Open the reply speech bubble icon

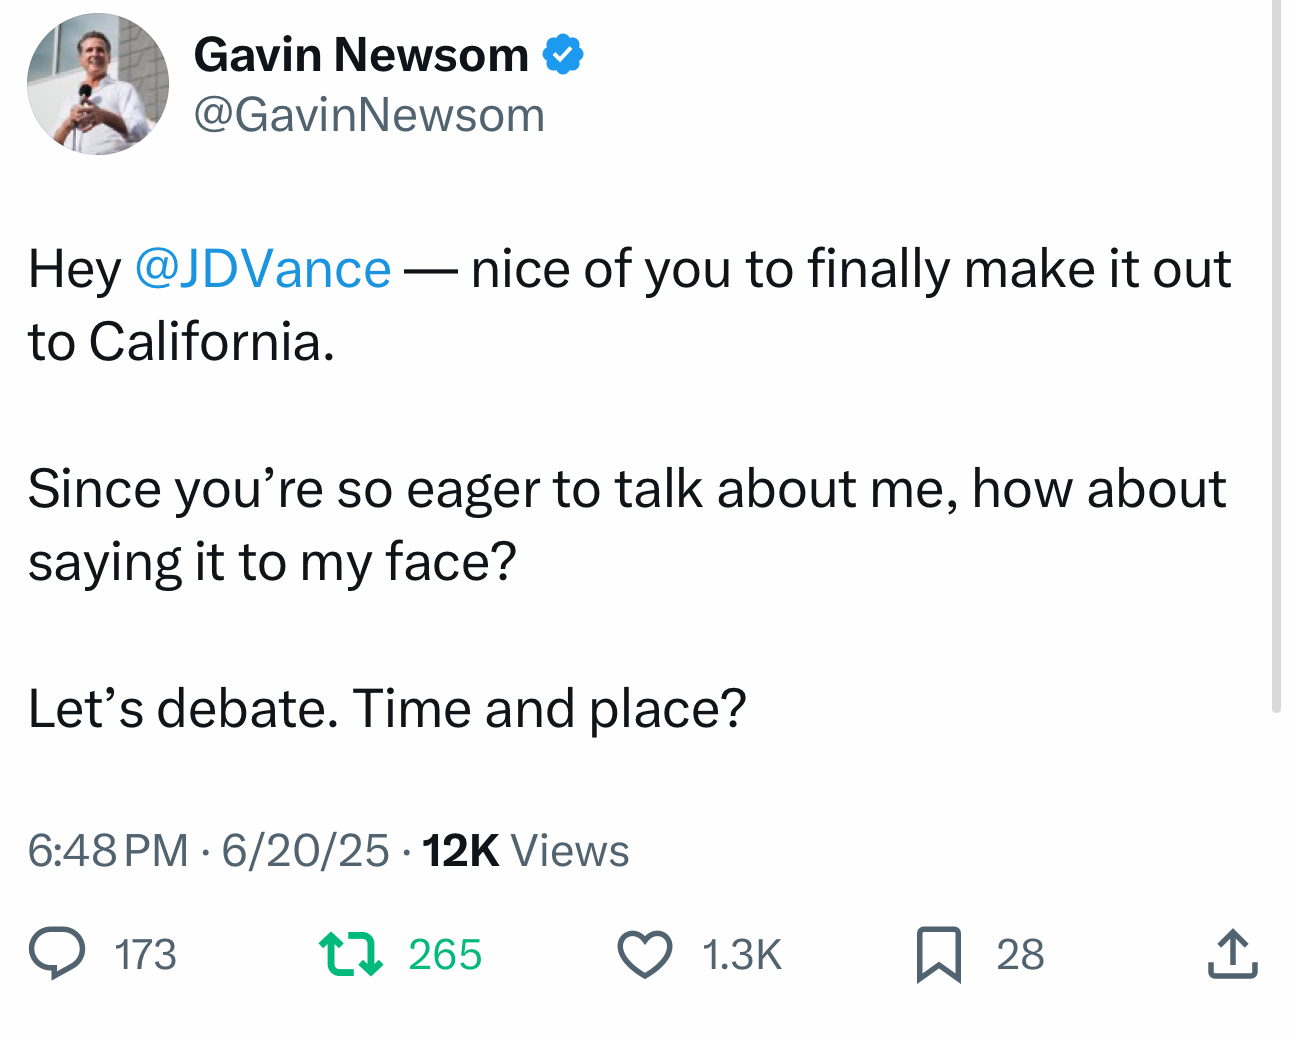[57, 953]
